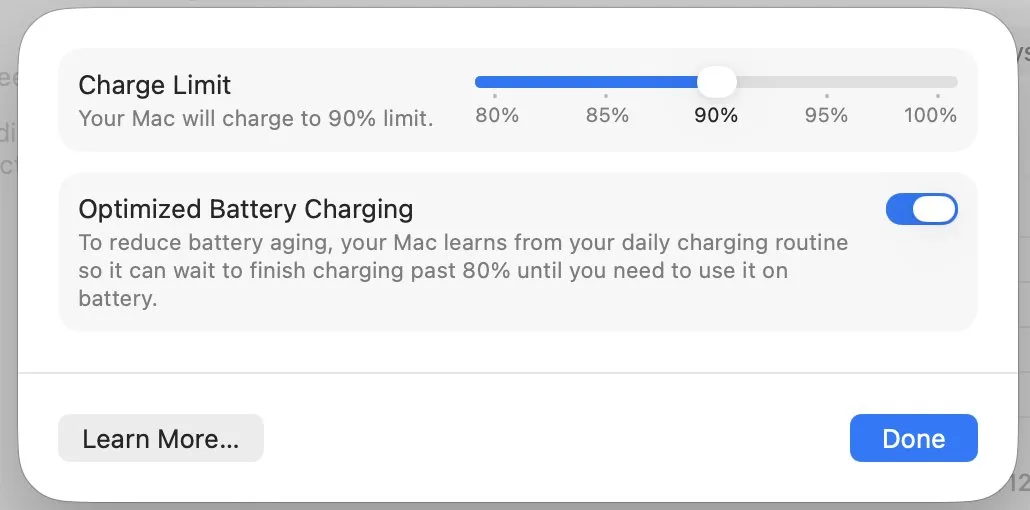
Task: Click the Charge Limit slider thumb
Action: [716, 82]
